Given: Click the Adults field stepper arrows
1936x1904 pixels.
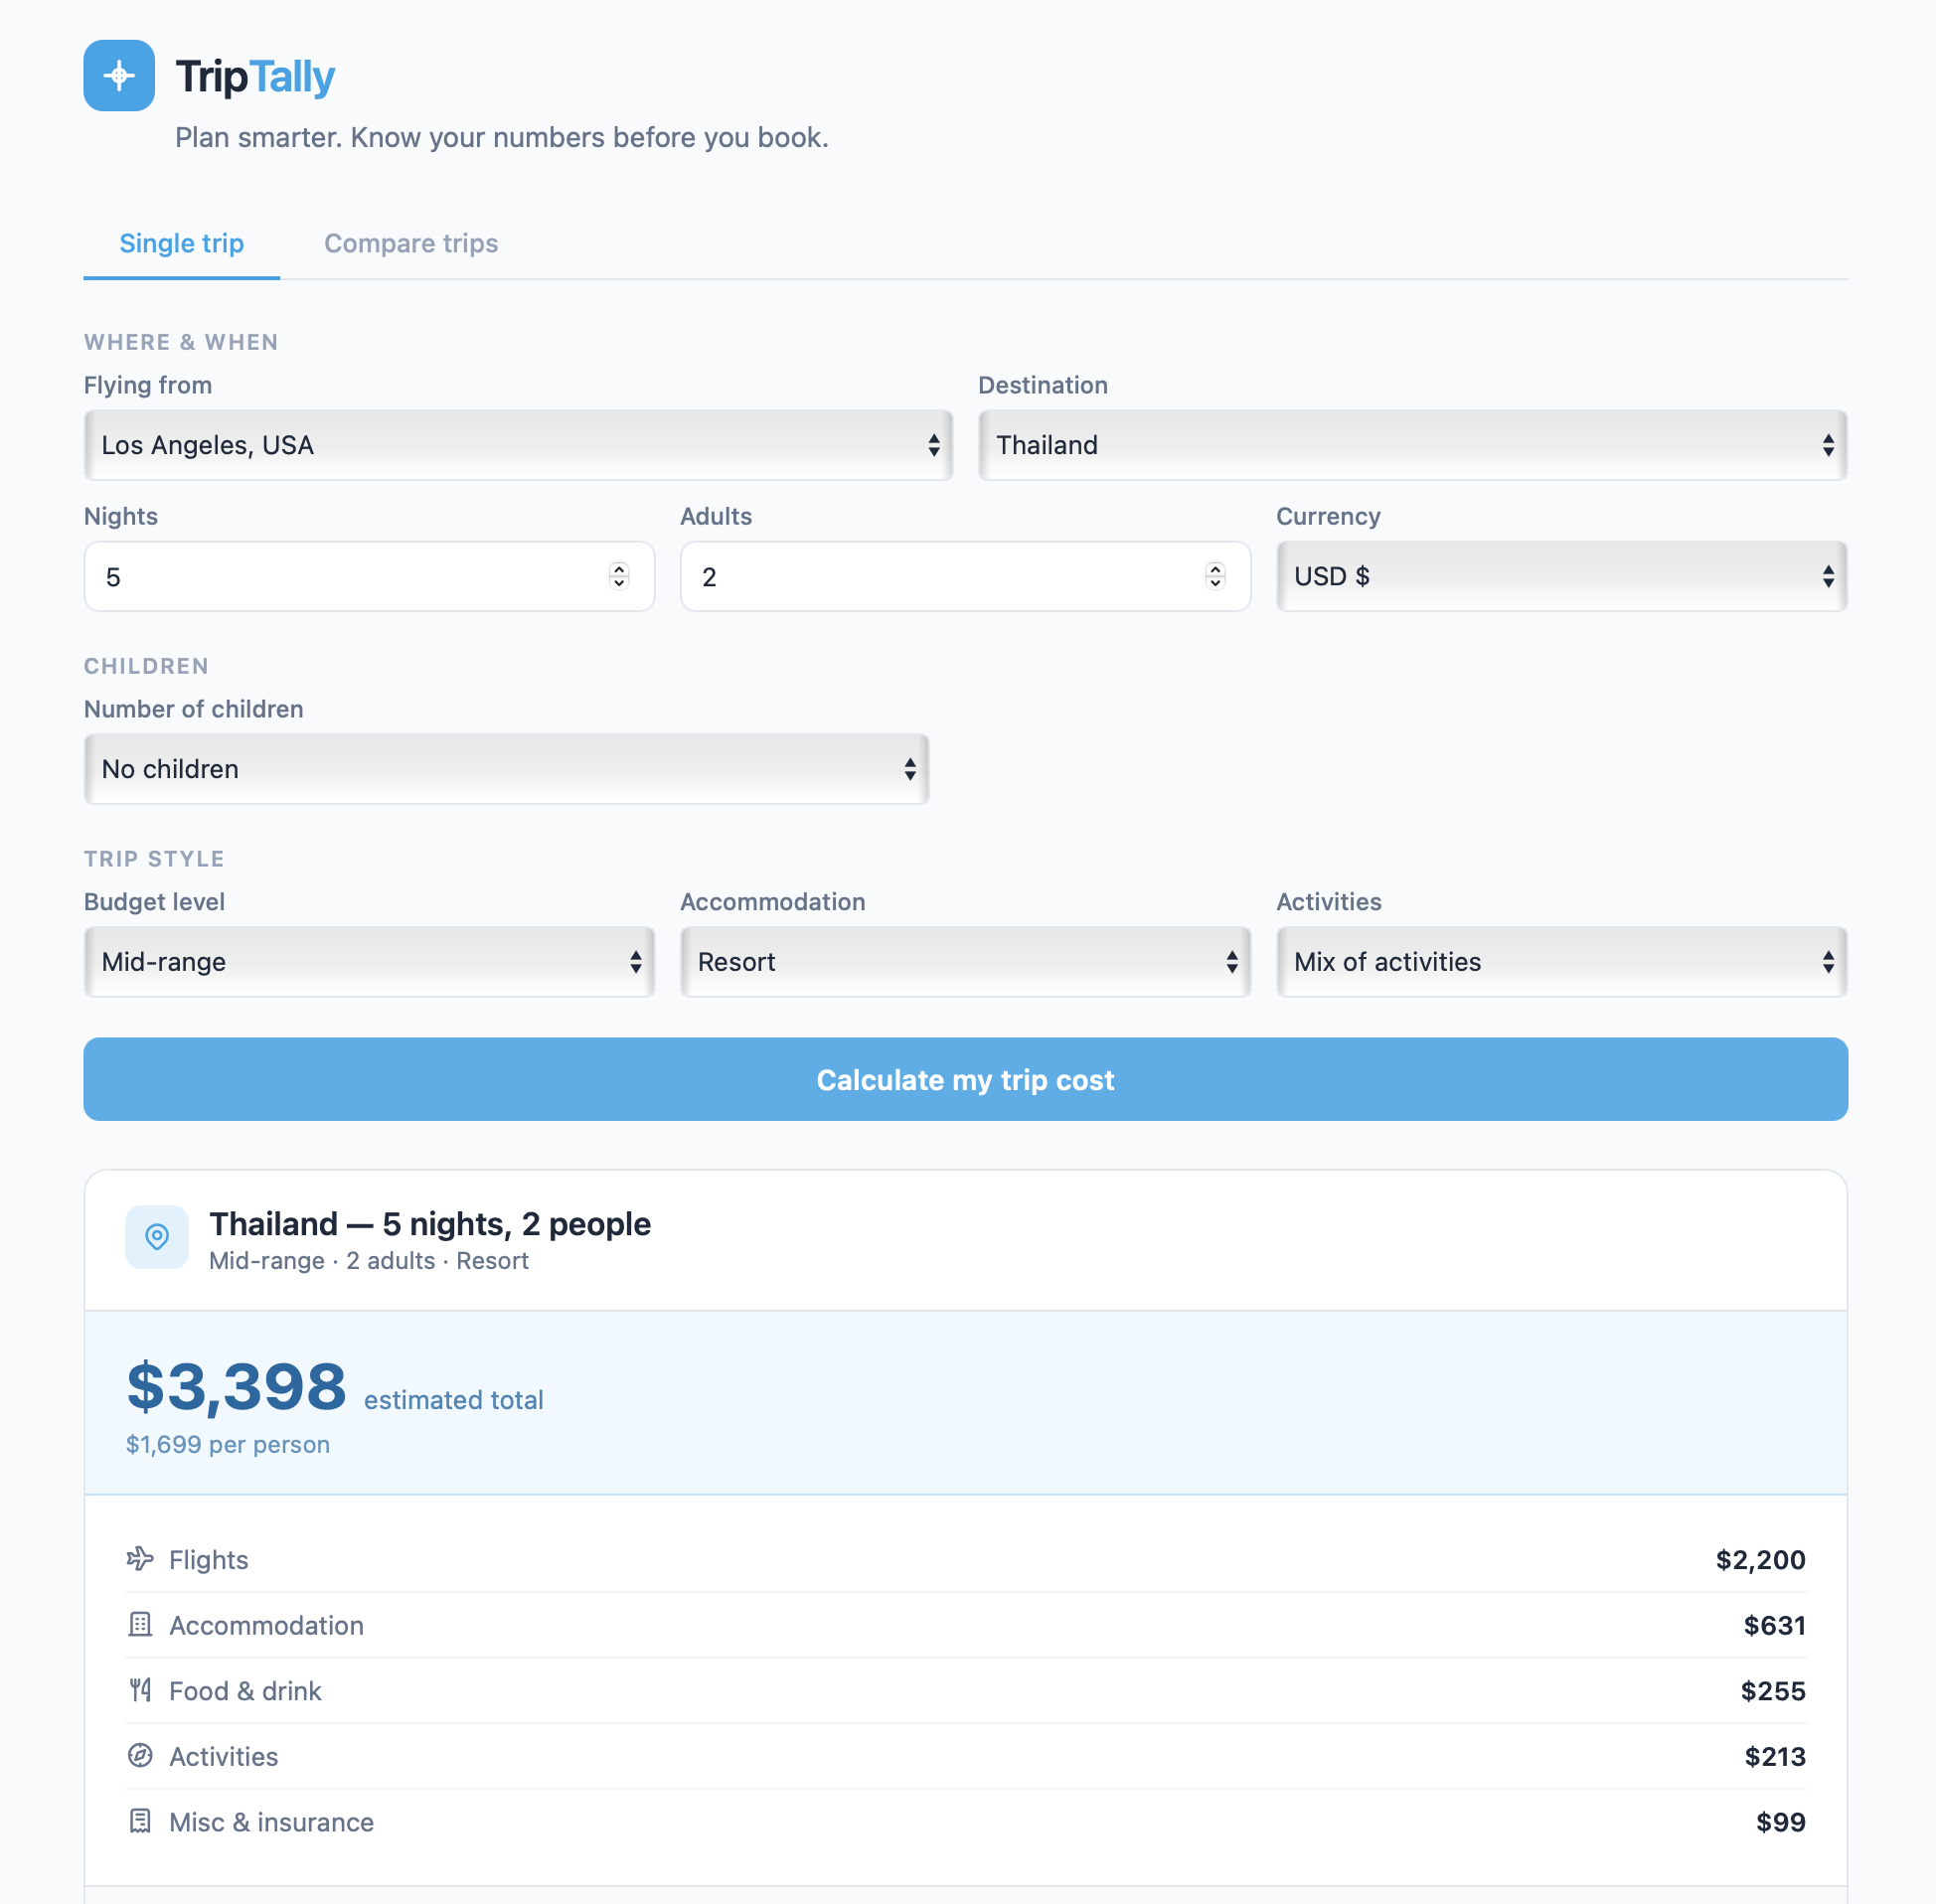Looking at the screenshot, I should 1215,576.
